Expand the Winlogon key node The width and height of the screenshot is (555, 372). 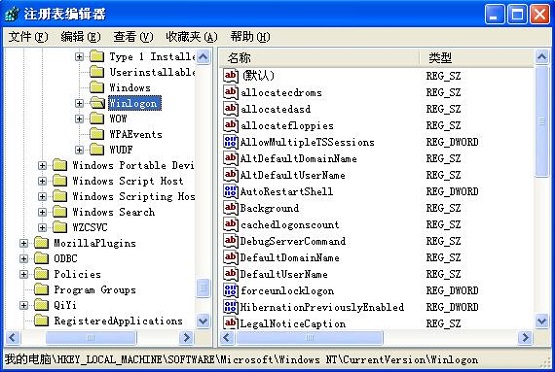point(79,103)
